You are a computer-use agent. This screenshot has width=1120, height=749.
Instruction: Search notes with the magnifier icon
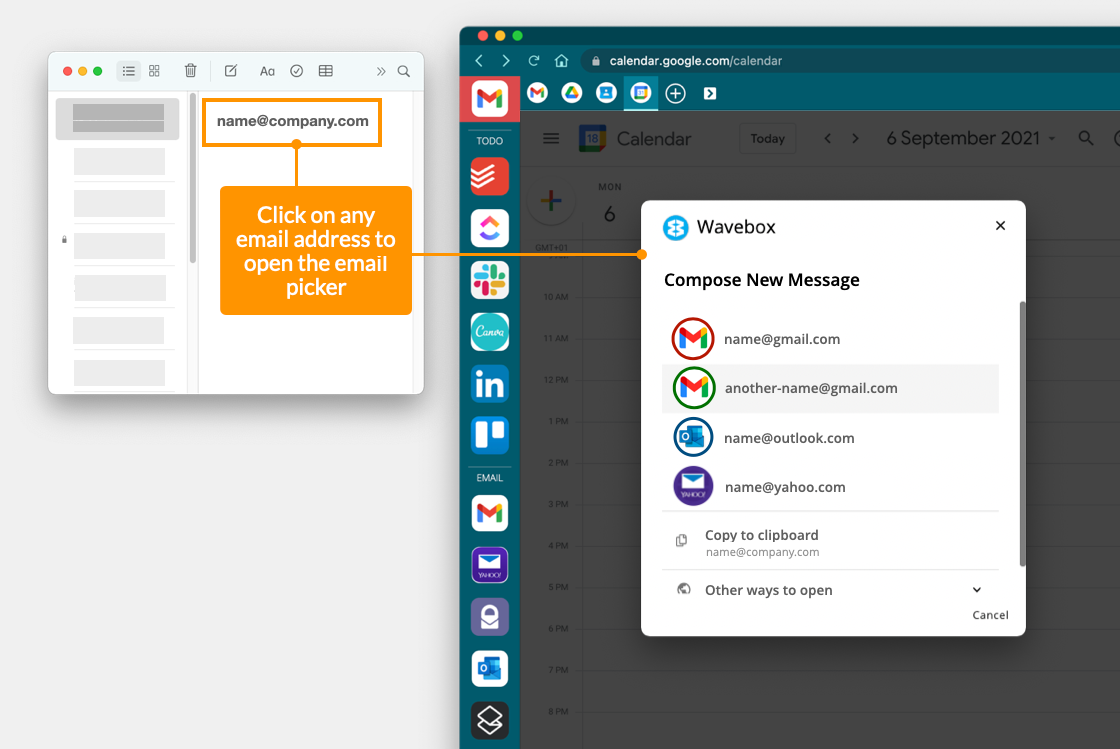tap(404, 71)
